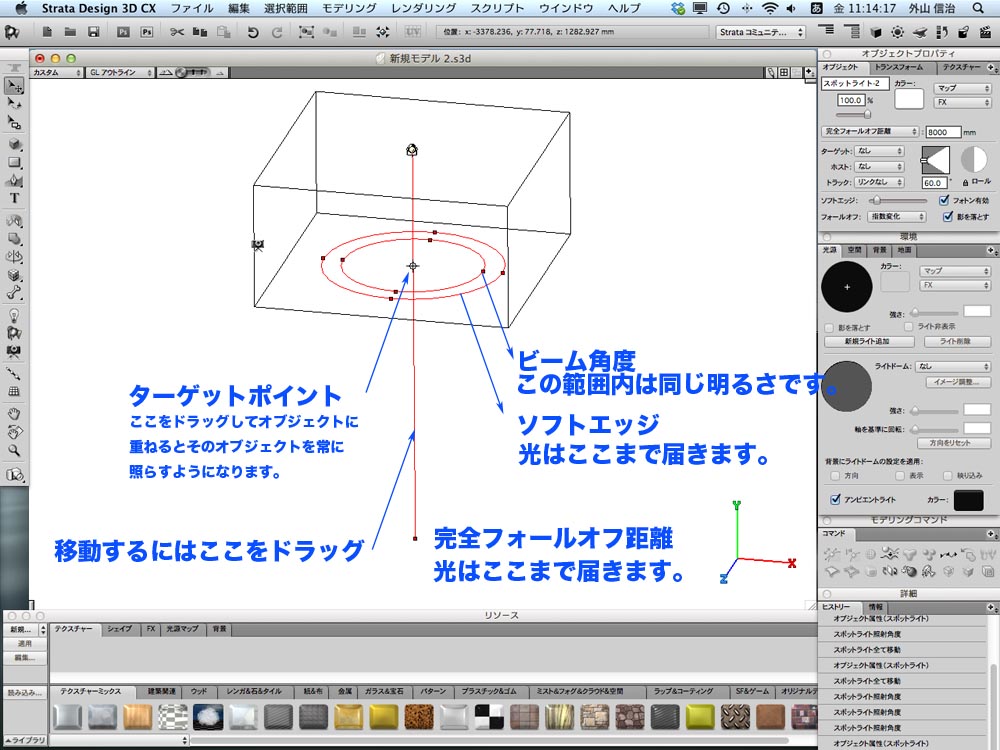The height and width of the screenshot is (750, 1000).
Task: Open the GL アウトライン display mode dropdown
Action: click(x=121, y=73)
